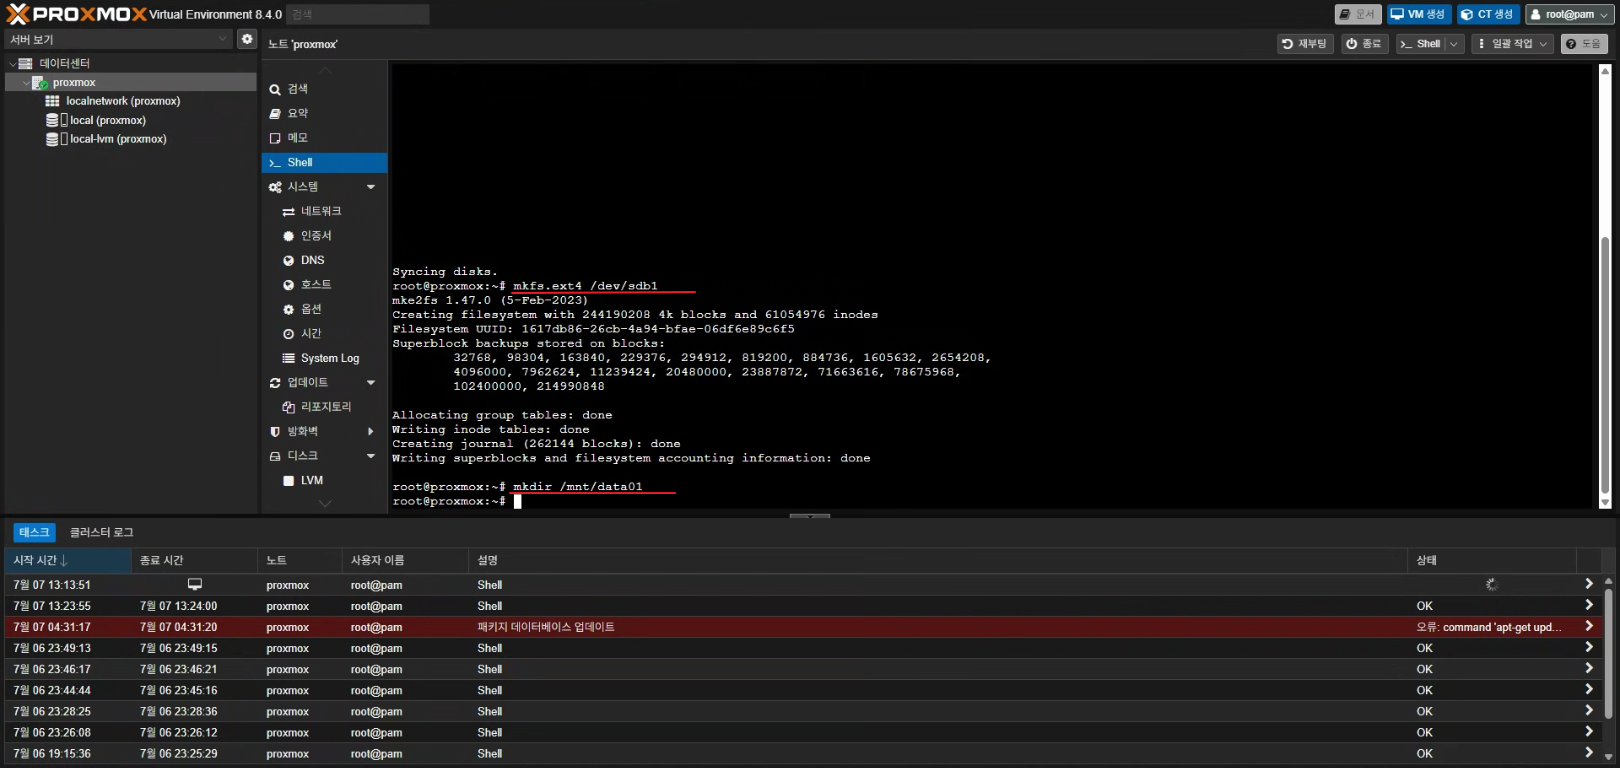The width and height of the screenshot is (1620, 768).
Task: Click the 도움 help button
Action: point(1584,44)
